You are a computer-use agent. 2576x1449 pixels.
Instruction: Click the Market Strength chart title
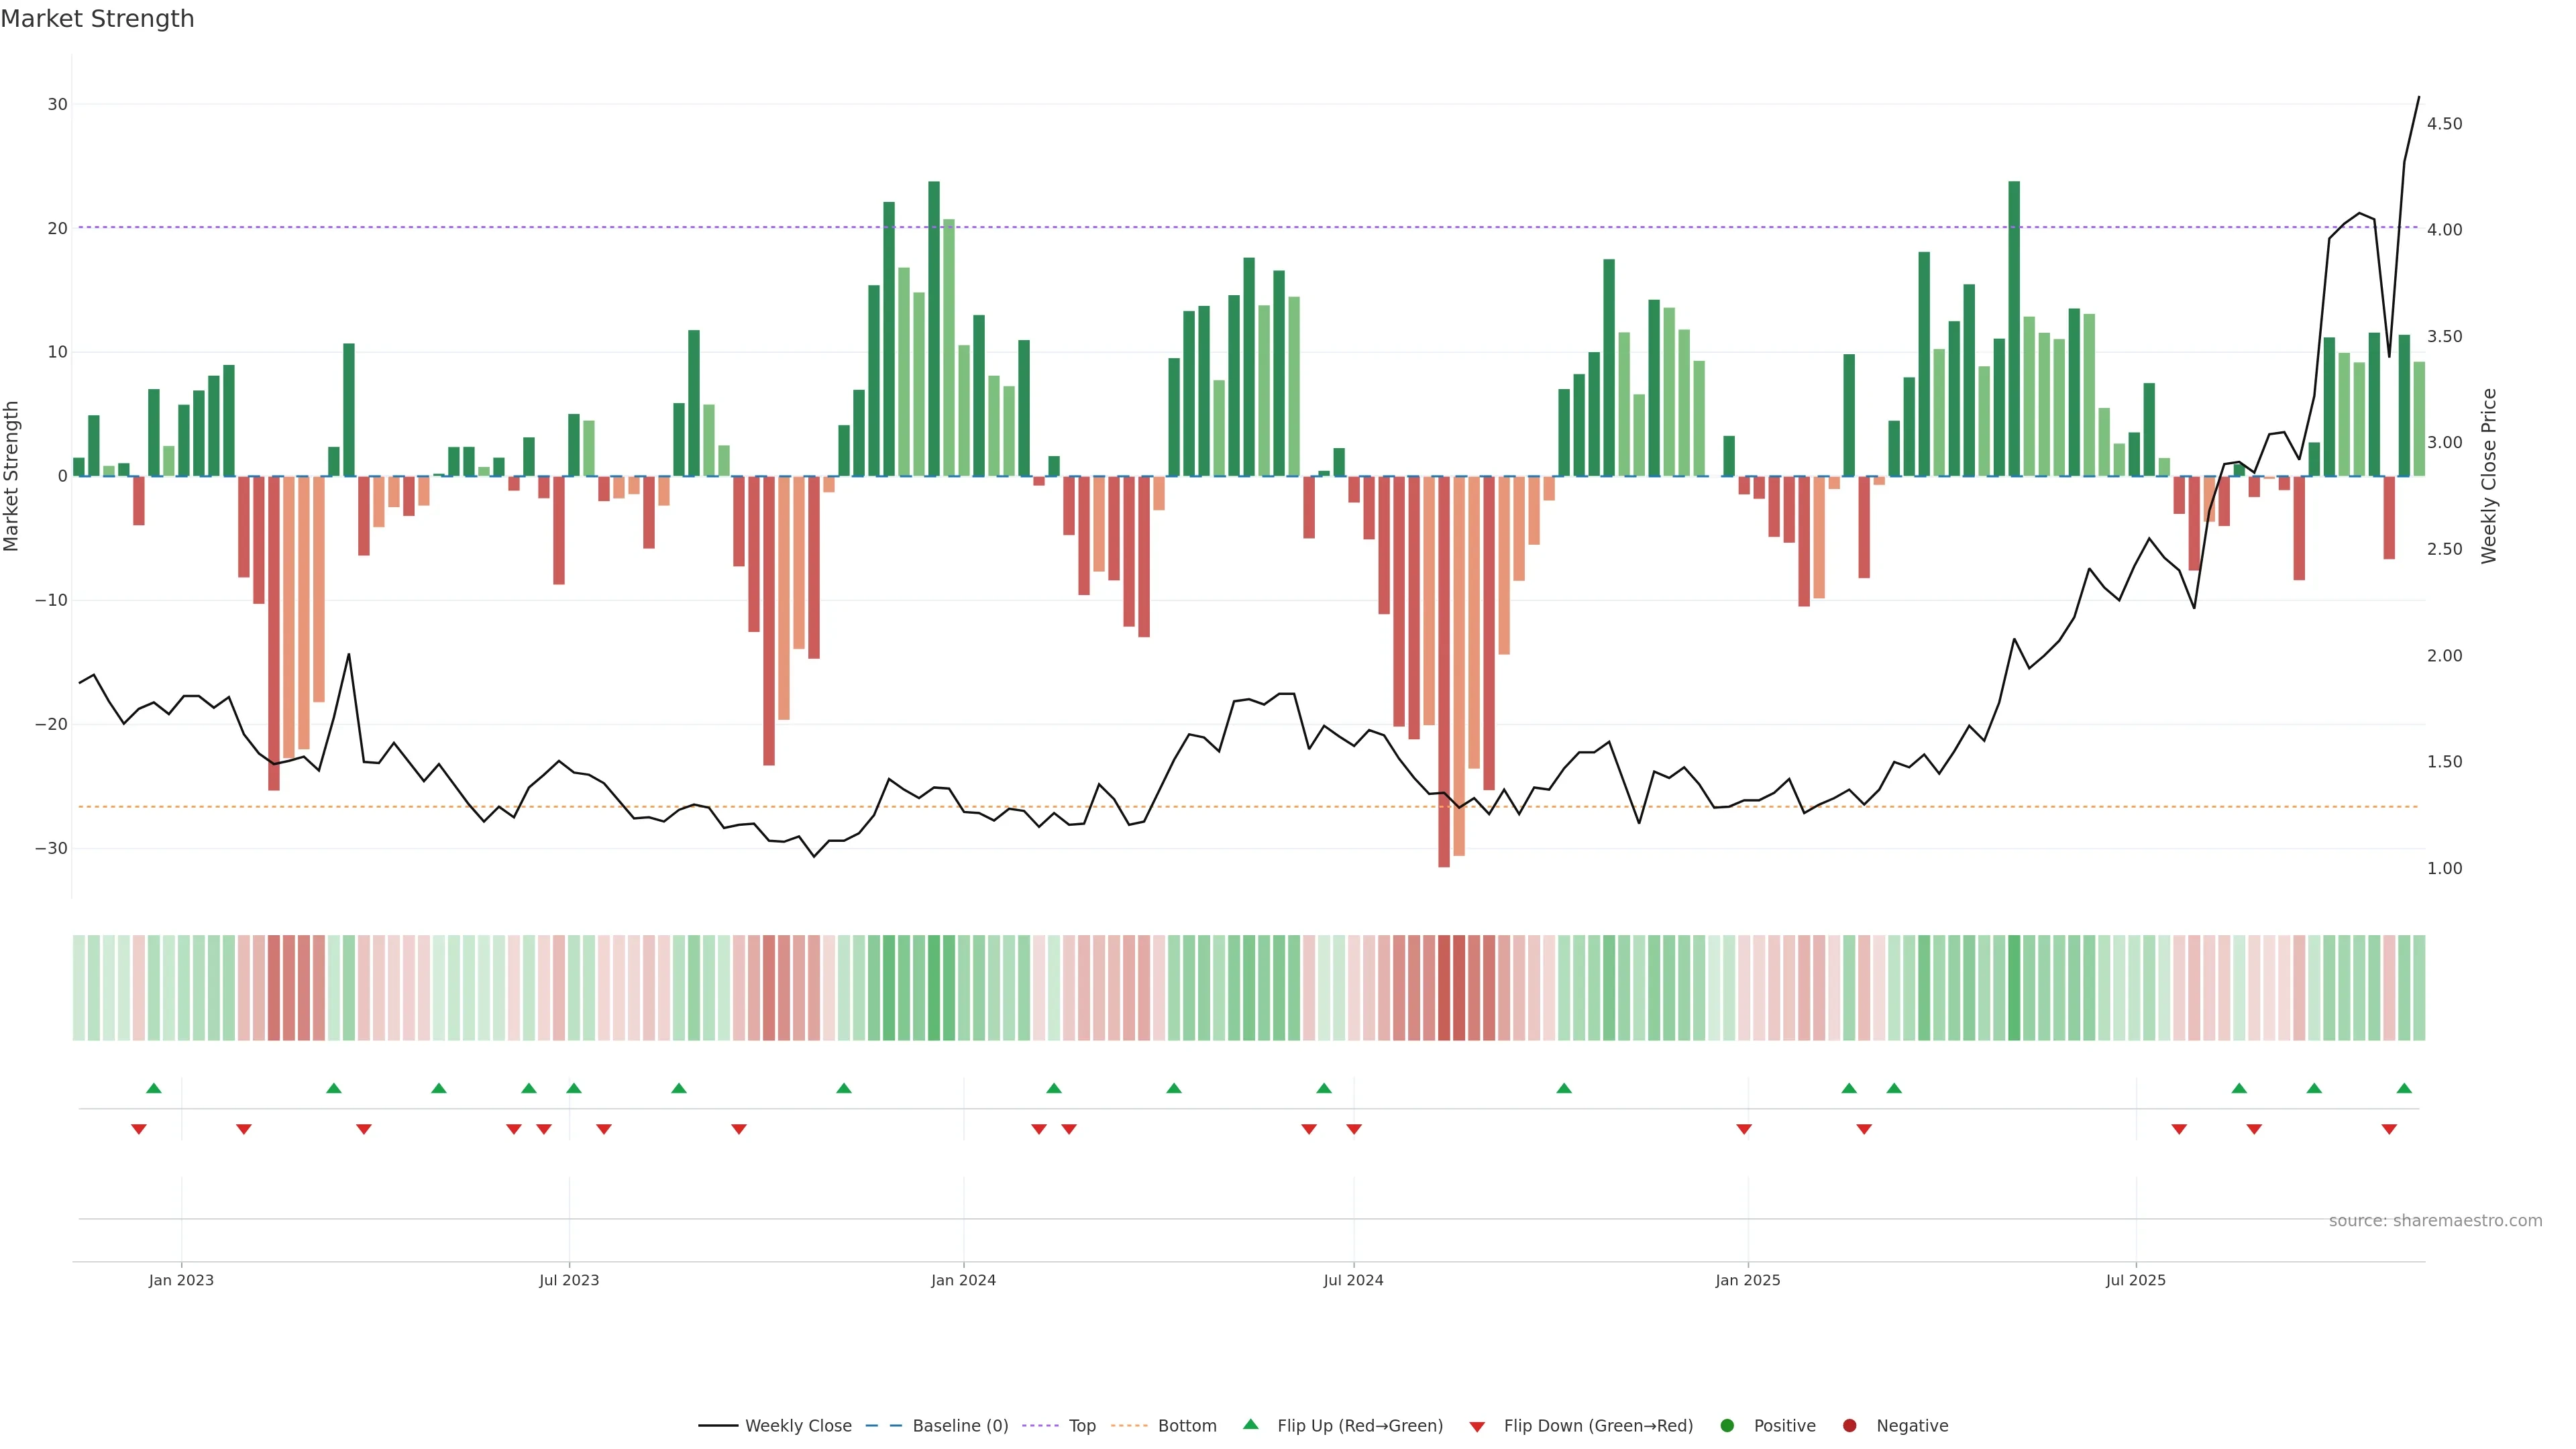[x=97, y=19]
